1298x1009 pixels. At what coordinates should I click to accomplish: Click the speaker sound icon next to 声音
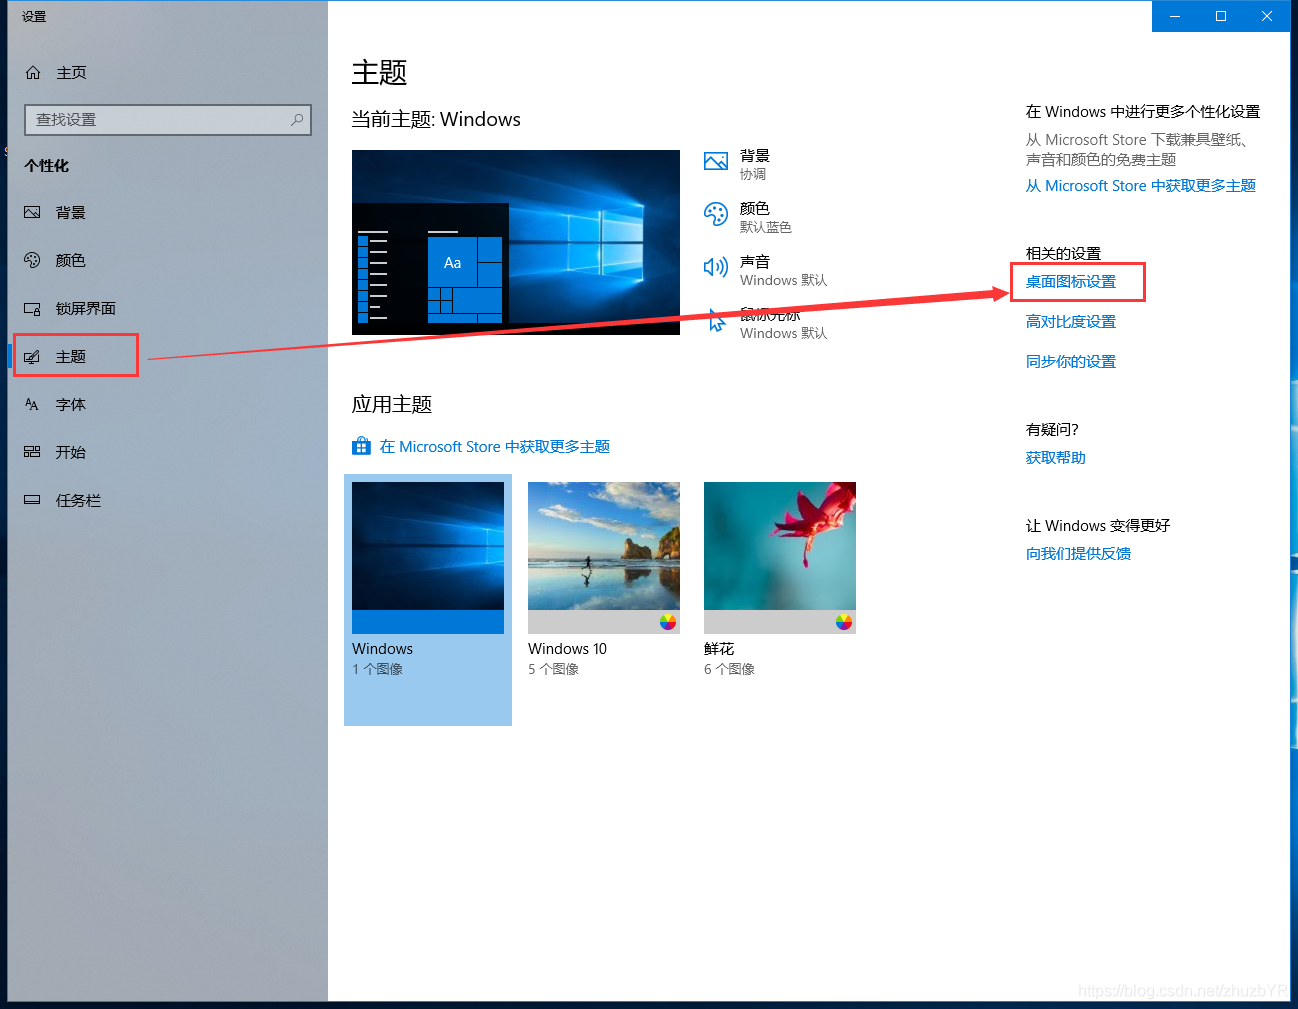(716, 267)
